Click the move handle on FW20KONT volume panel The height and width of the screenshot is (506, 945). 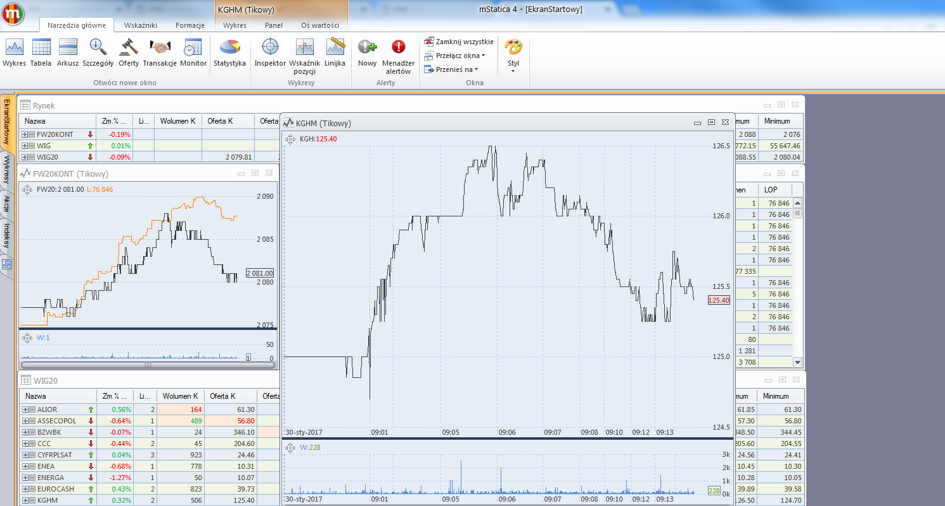pyautogui.click(x=27, y=338)
